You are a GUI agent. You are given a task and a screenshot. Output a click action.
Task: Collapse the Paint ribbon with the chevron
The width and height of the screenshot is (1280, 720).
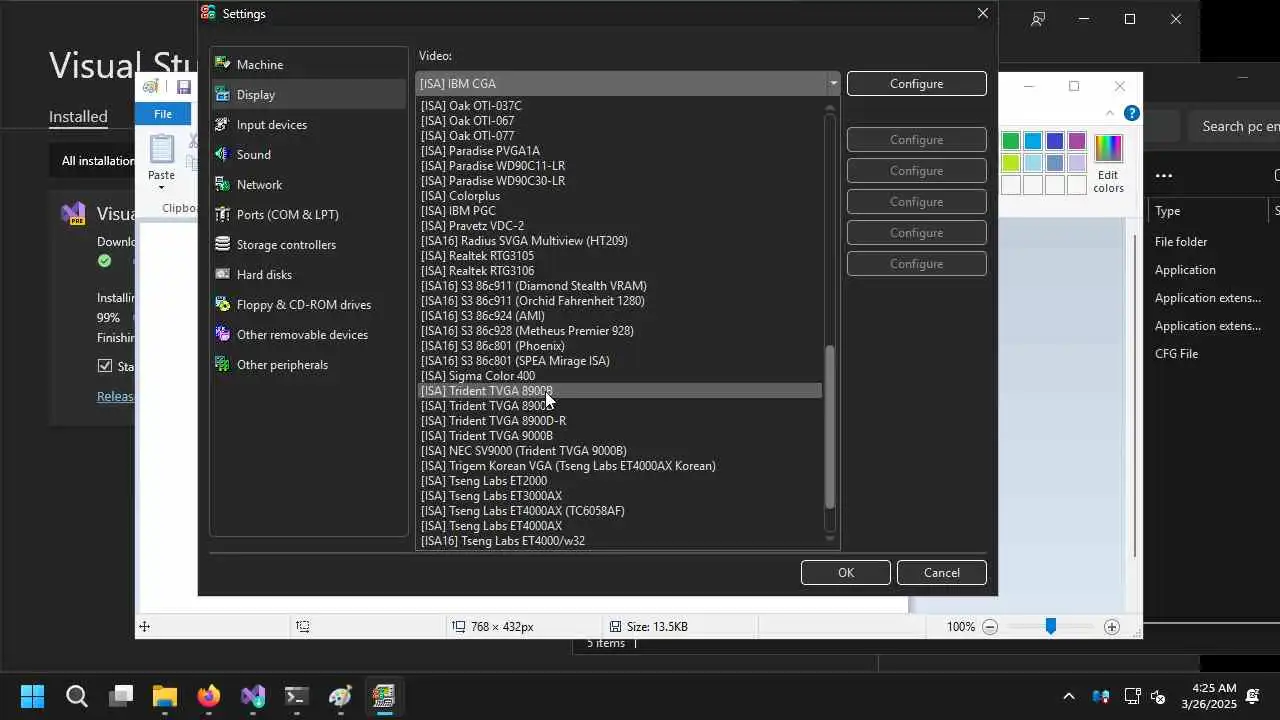(x=1109, y=113)
